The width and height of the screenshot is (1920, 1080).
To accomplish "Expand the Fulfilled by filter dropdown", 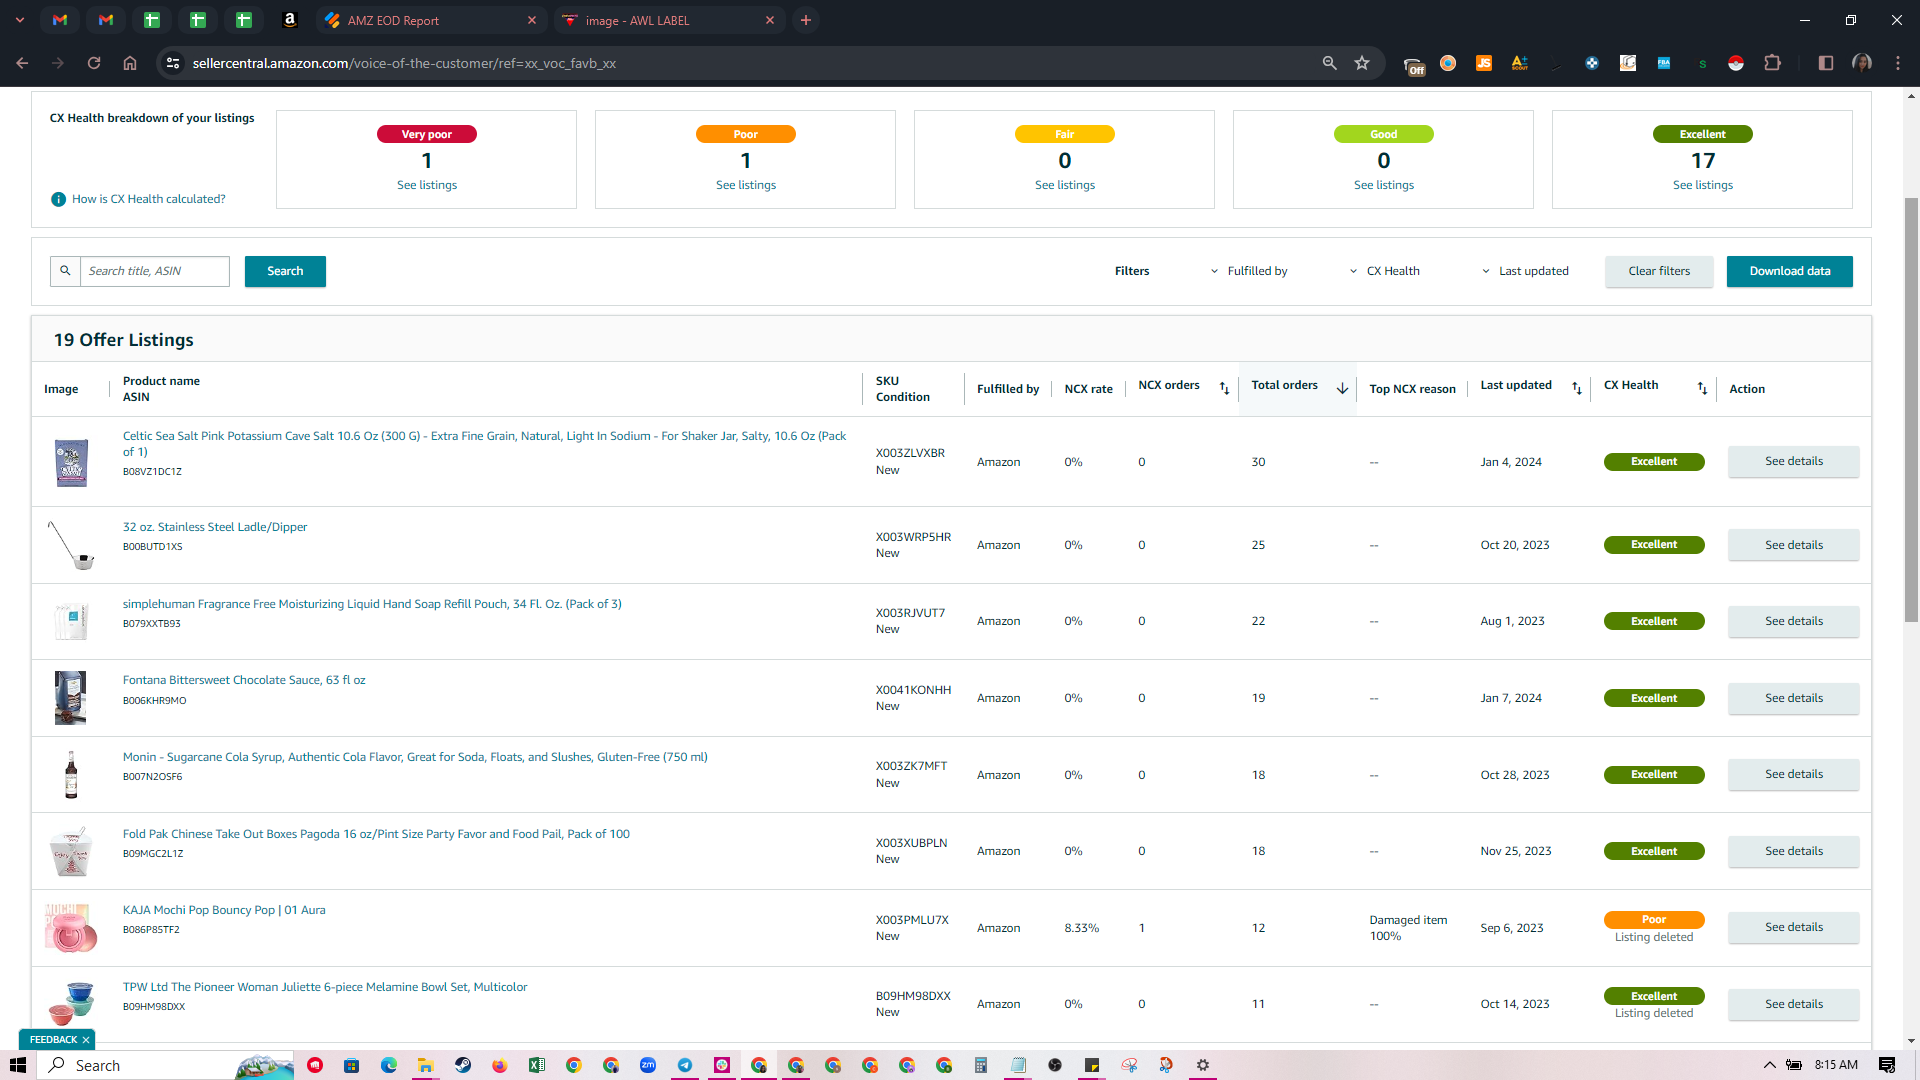I will tap(1249, 271).
